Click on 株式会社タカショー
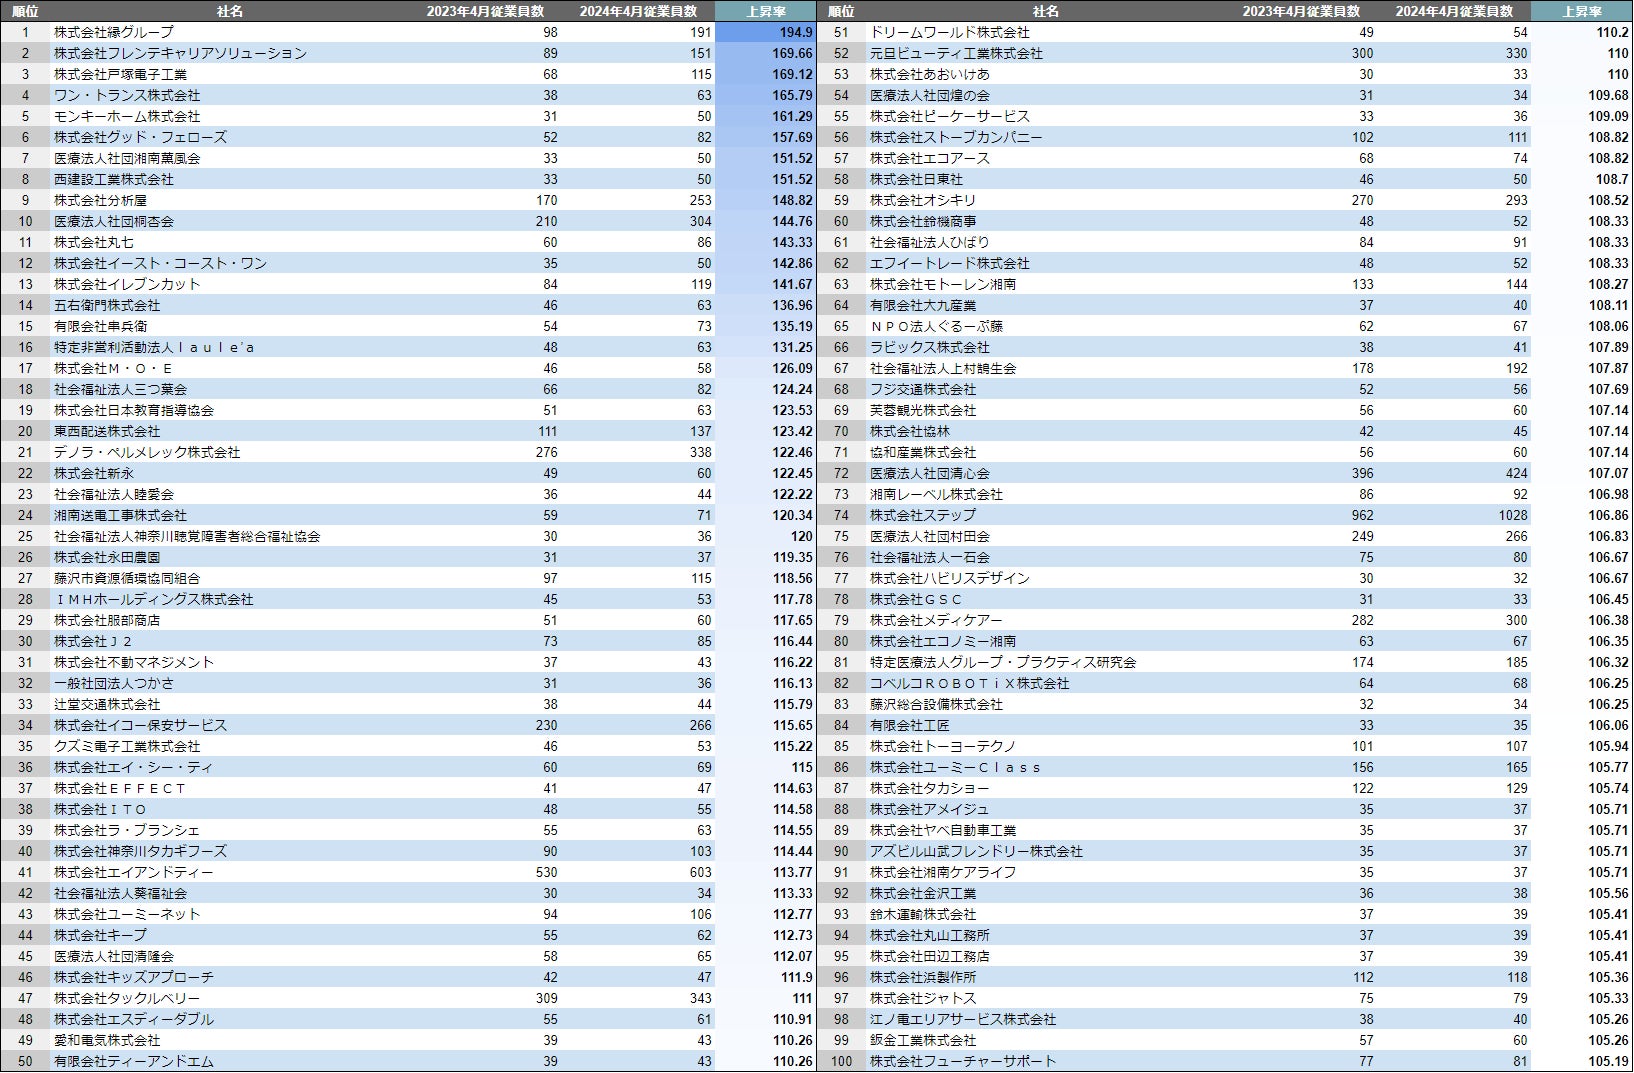Viewport: 1634px width, 1073px height. pos(930,788)
